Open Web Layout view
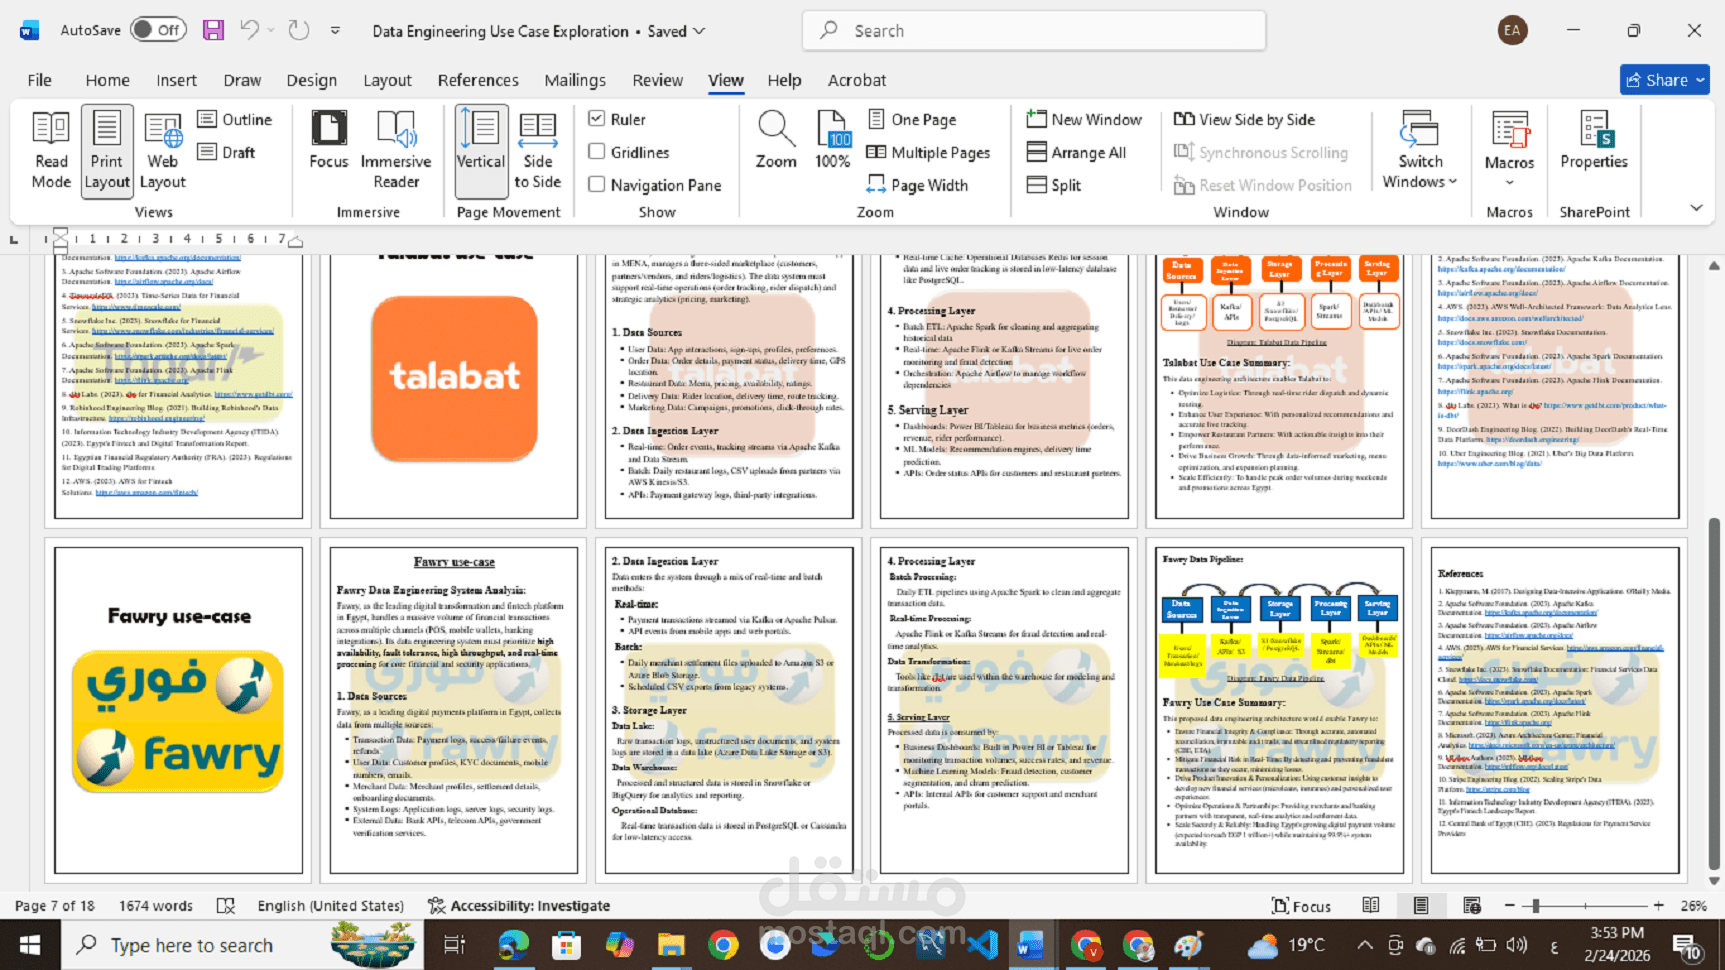This screenshot has width=1725, height=970. (x=162, y=151)
